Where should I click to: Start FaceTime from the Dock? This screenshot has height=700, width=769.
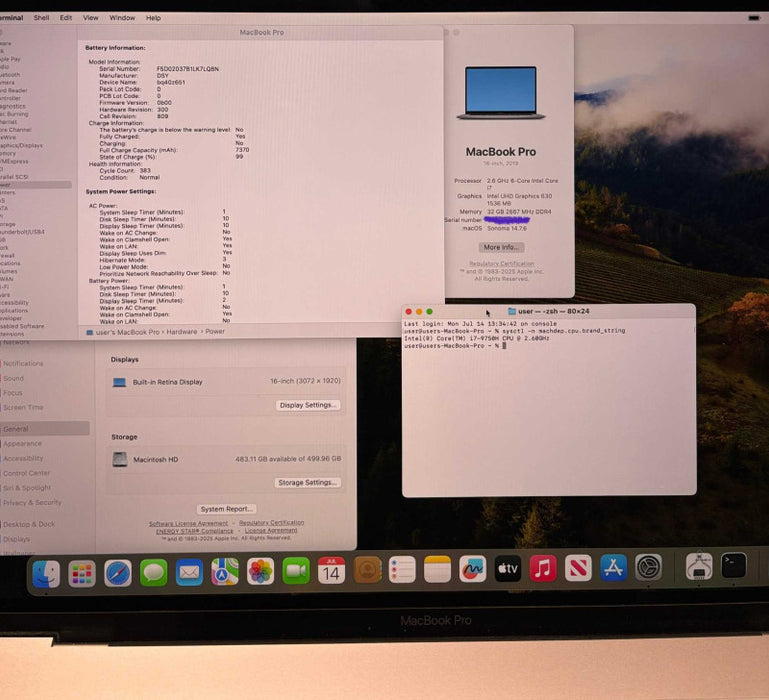(296, 570)
